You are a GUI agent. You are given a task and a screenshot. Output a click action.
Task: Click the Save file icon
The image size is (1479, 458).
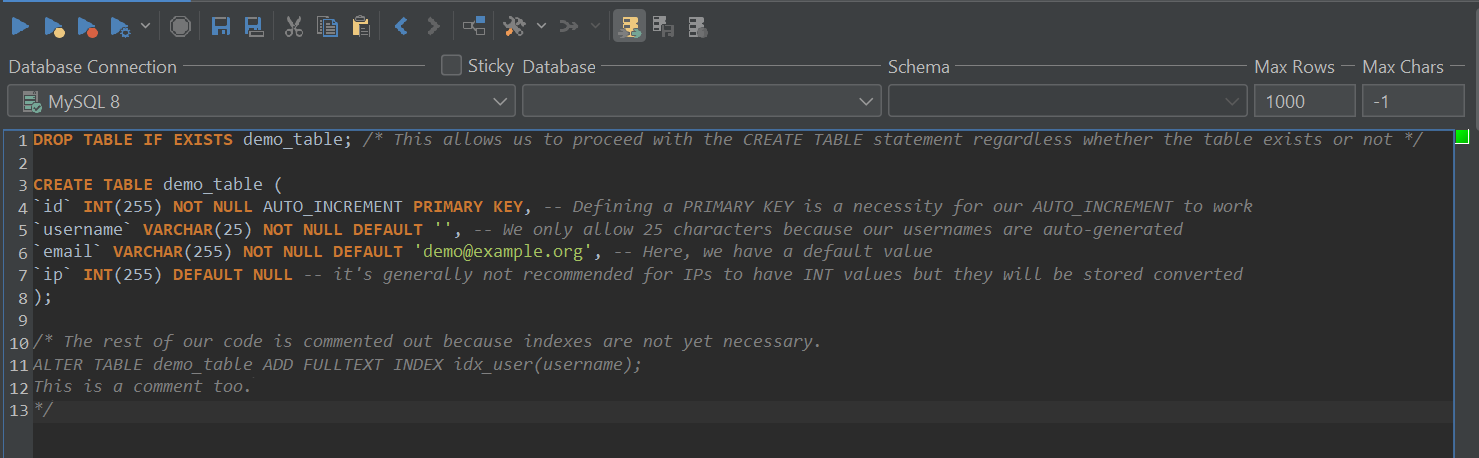click(x=221, y=26)
